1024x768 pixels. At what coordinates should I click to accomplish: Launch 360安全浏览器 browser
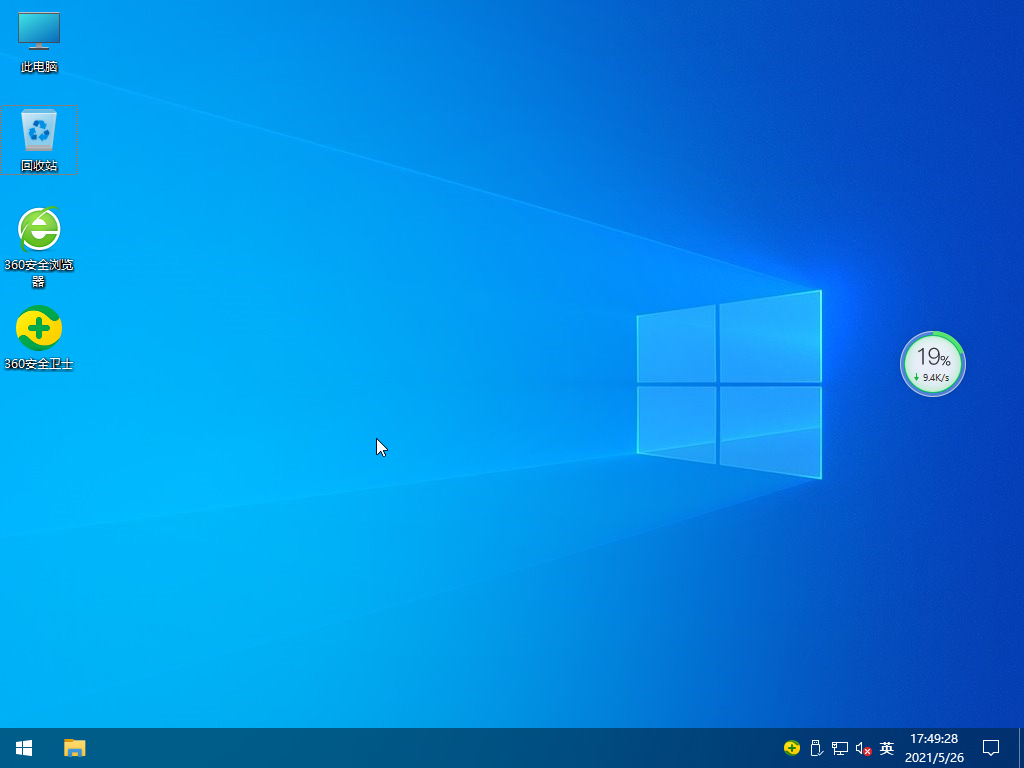pyautogui.click(x=38, y=230)
